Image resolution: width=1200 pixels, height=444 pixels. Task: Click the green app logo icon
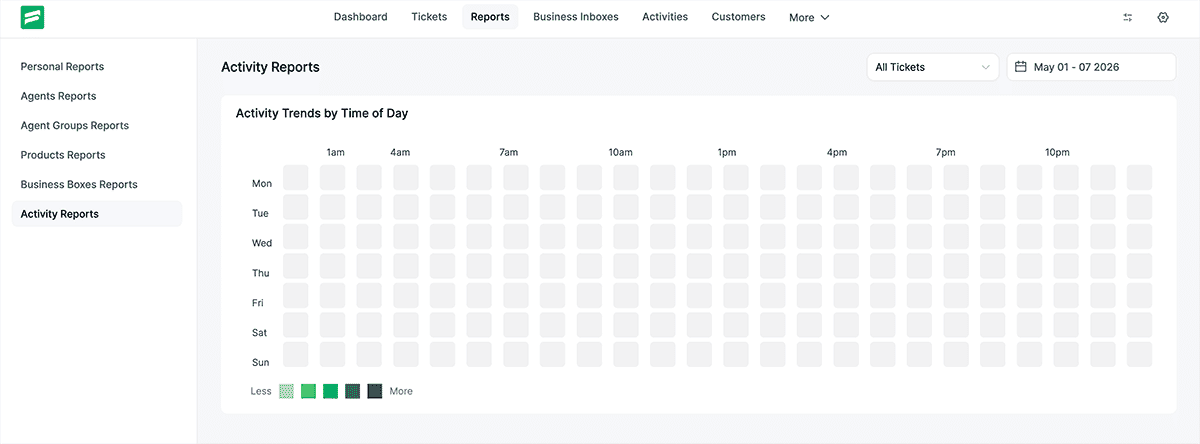(32, 17)
